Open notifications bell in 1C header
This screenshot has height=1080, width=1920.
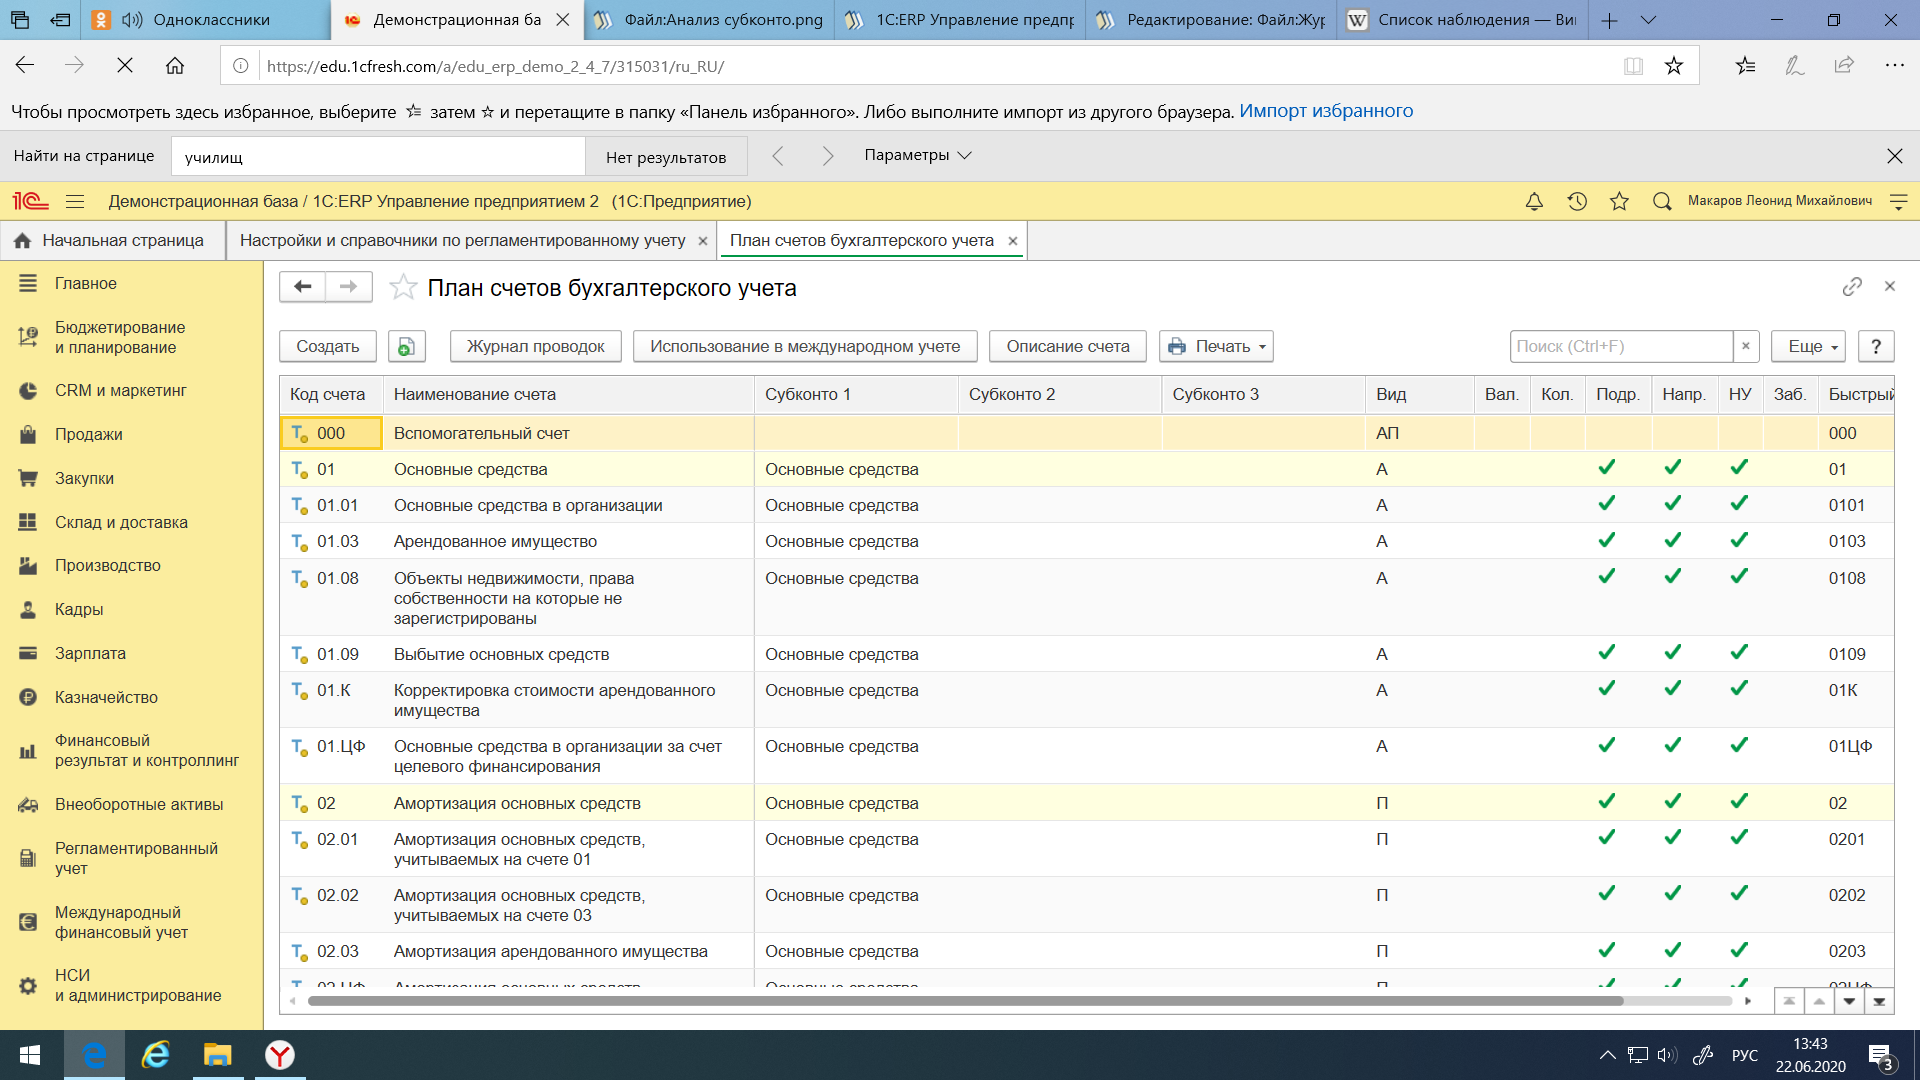tap(1534, 202)
